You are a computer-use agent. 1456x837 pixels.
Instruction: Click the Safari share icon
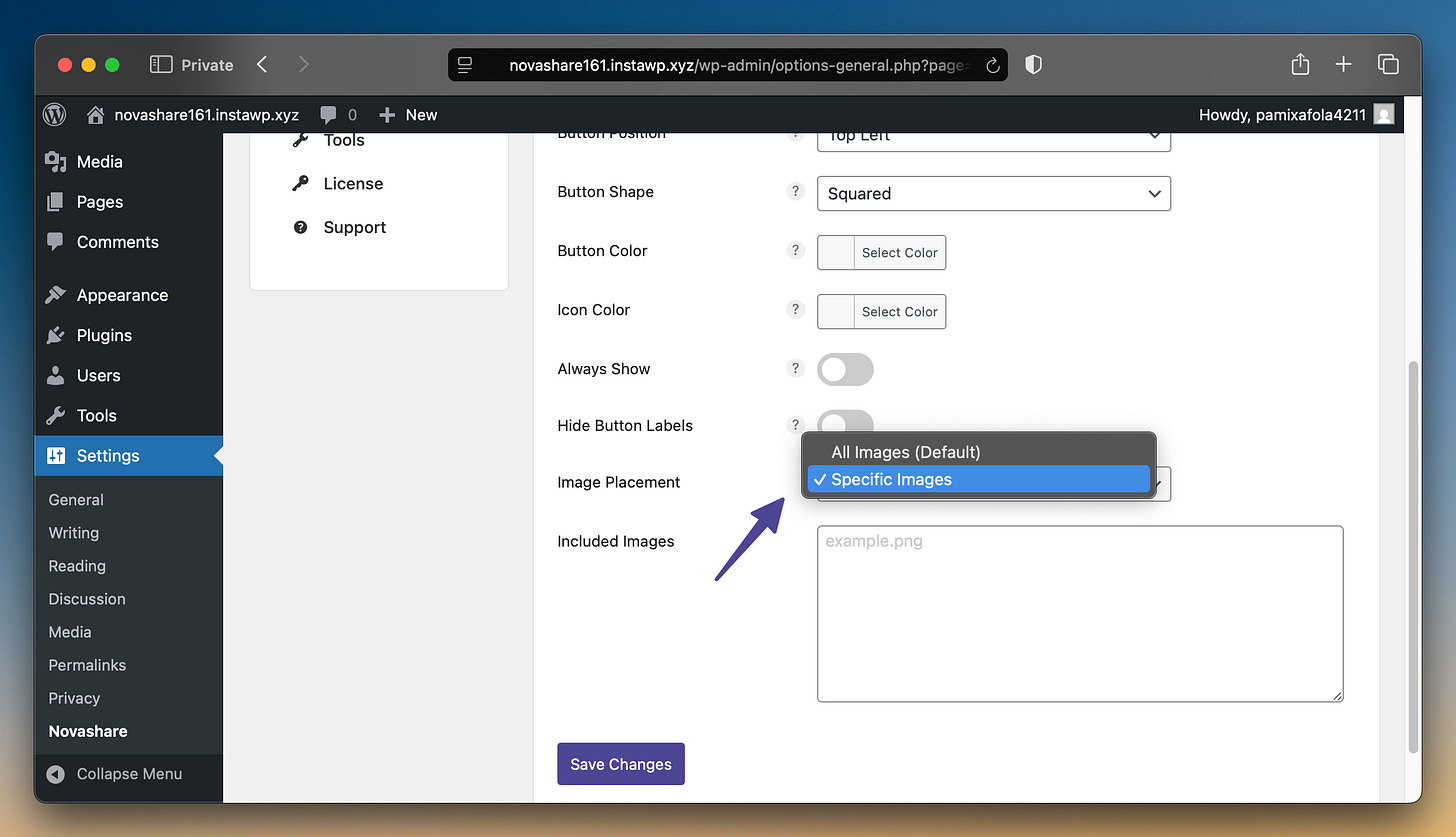click(1300, 64)
